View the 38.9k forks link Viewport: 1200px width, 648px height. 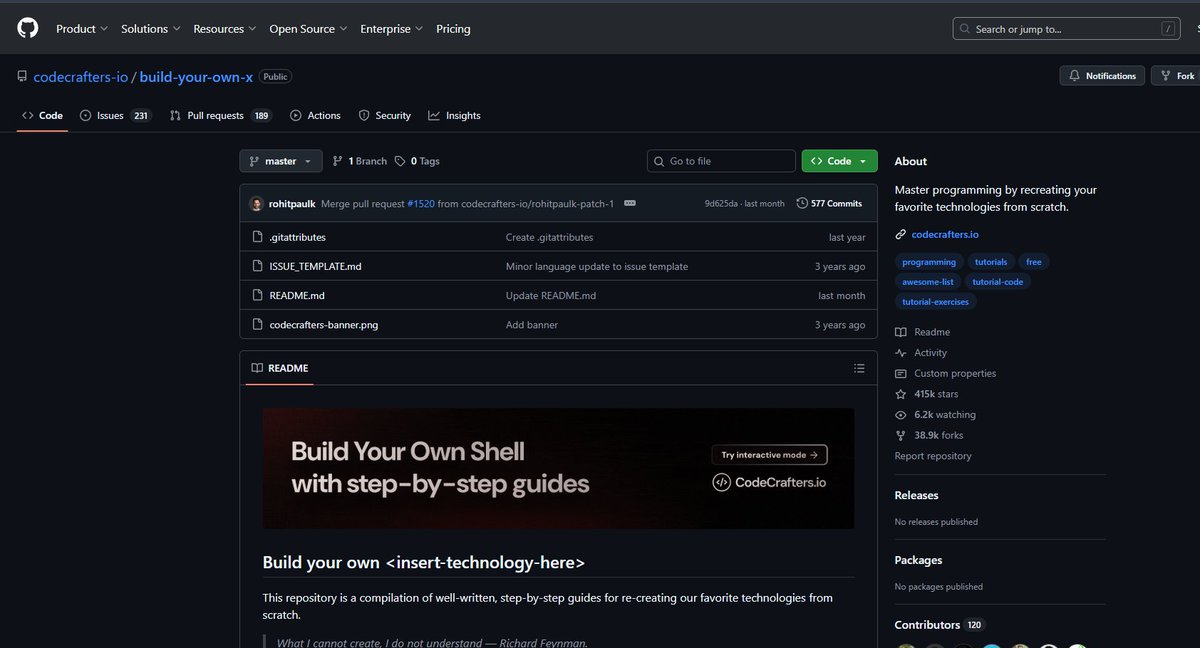point(929,435)
